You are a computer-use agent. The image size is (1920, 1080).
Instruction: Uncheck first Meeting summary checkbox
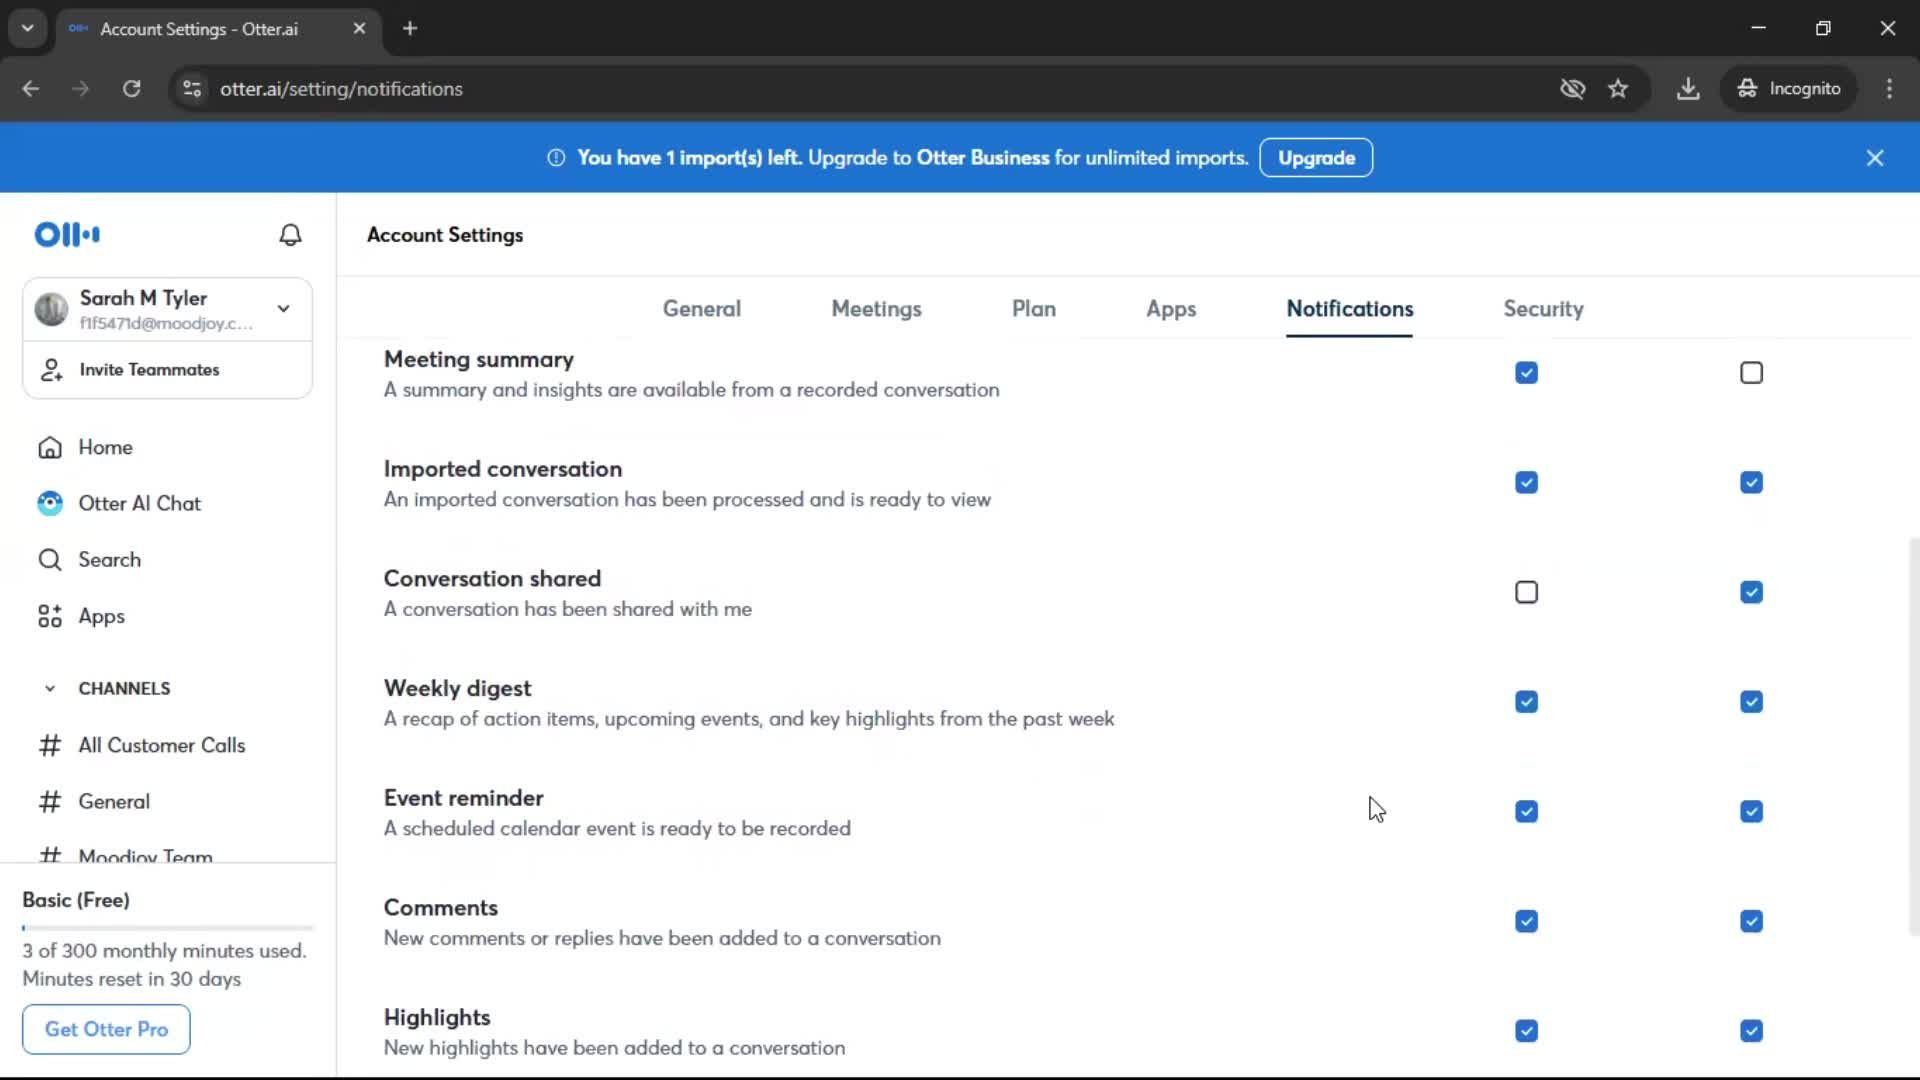tap(1526, 373)
